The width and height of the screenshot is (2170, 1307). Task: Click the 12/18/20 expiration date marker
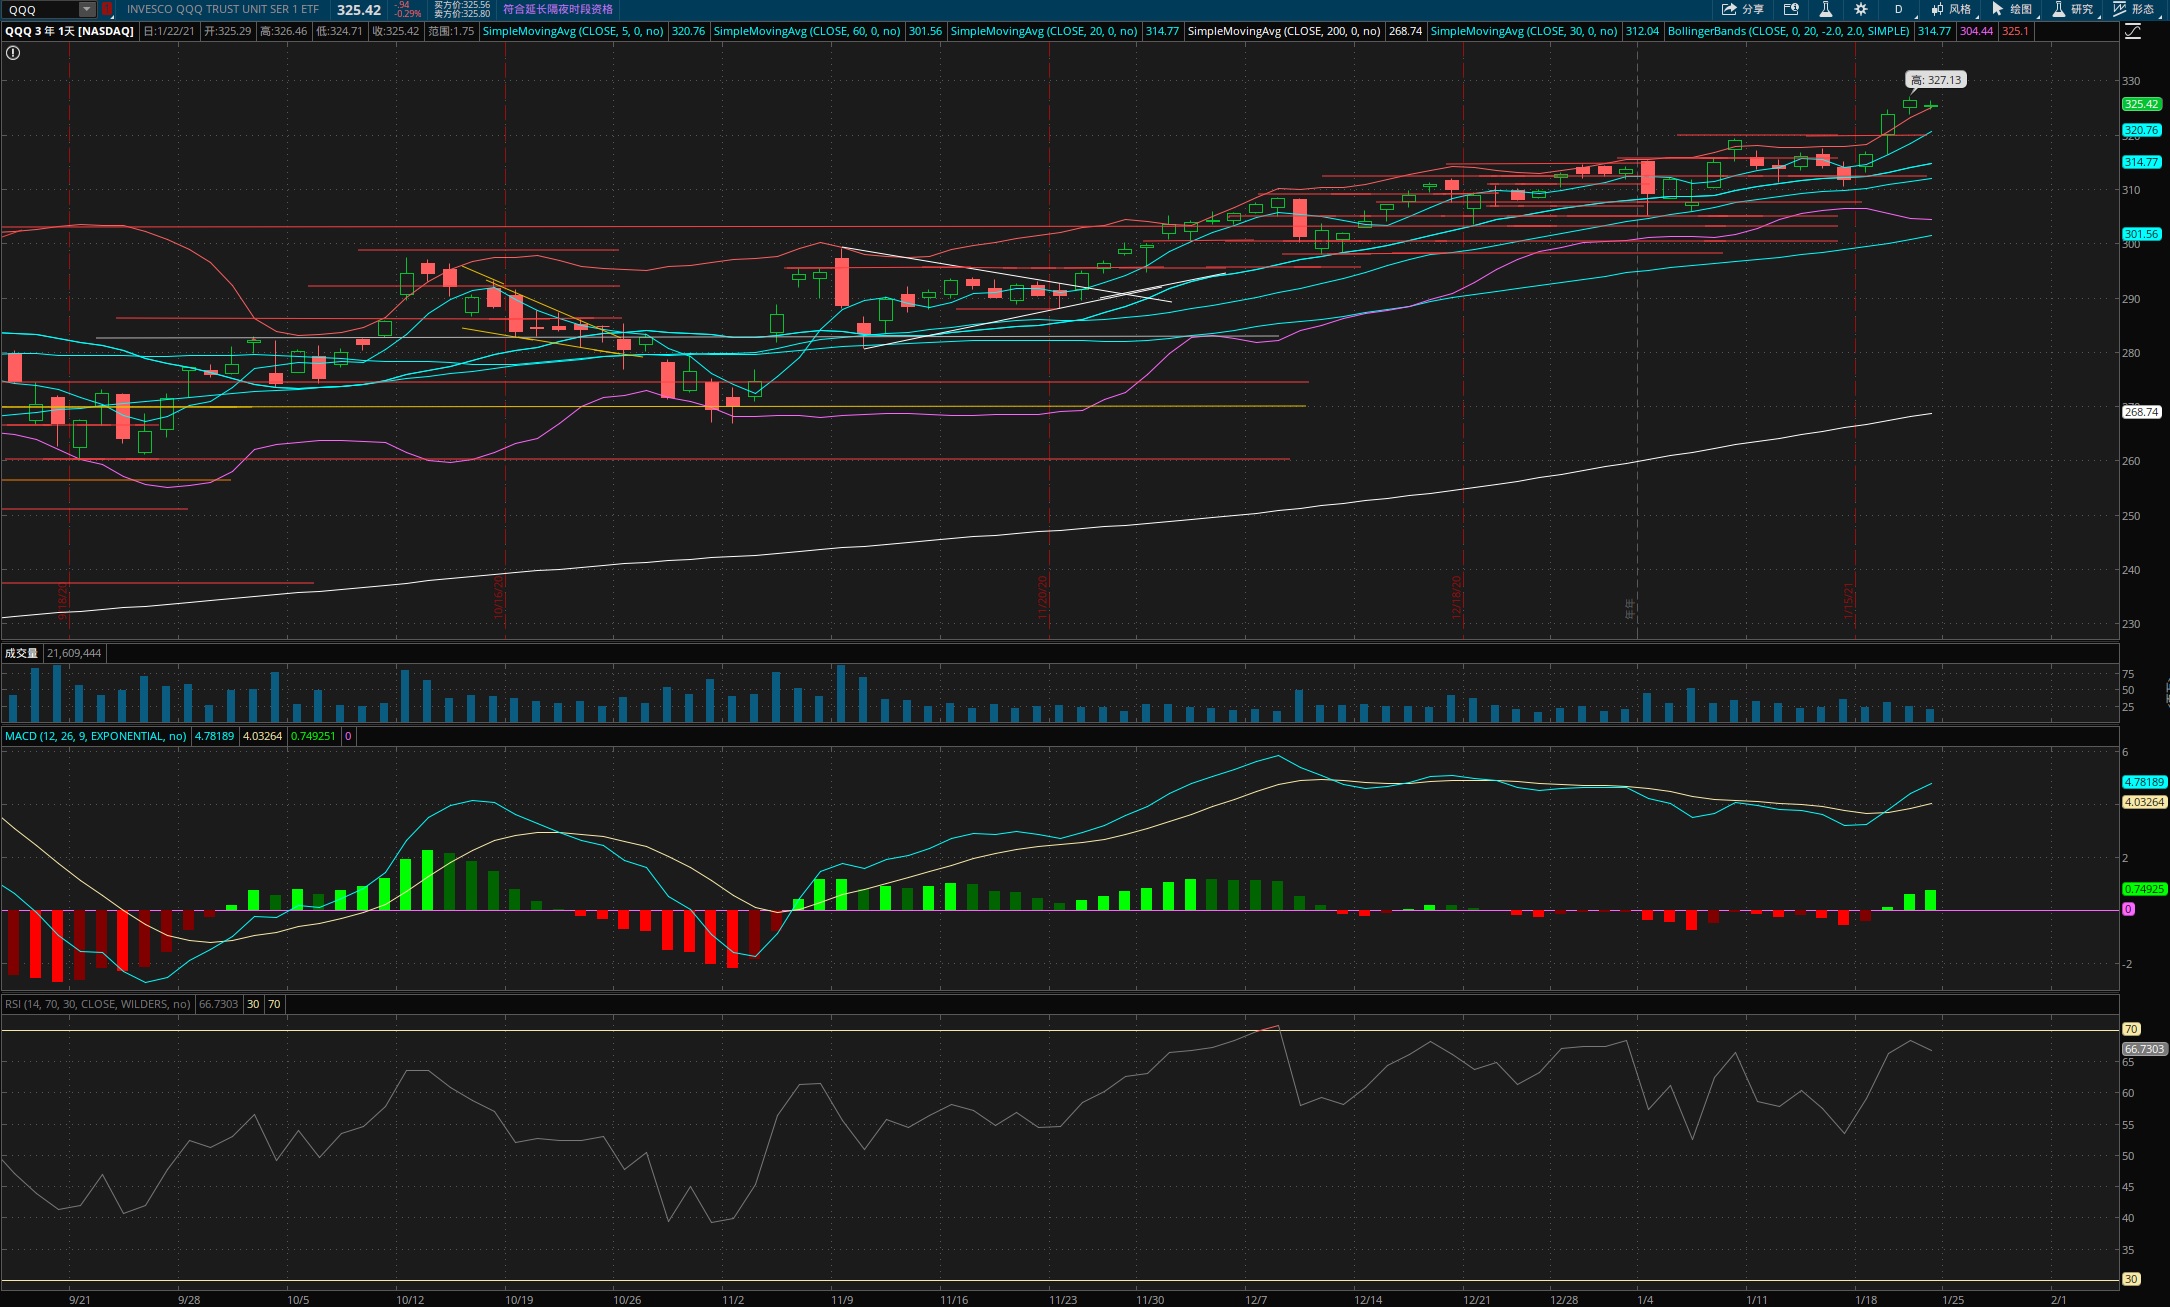[1457, 596]
